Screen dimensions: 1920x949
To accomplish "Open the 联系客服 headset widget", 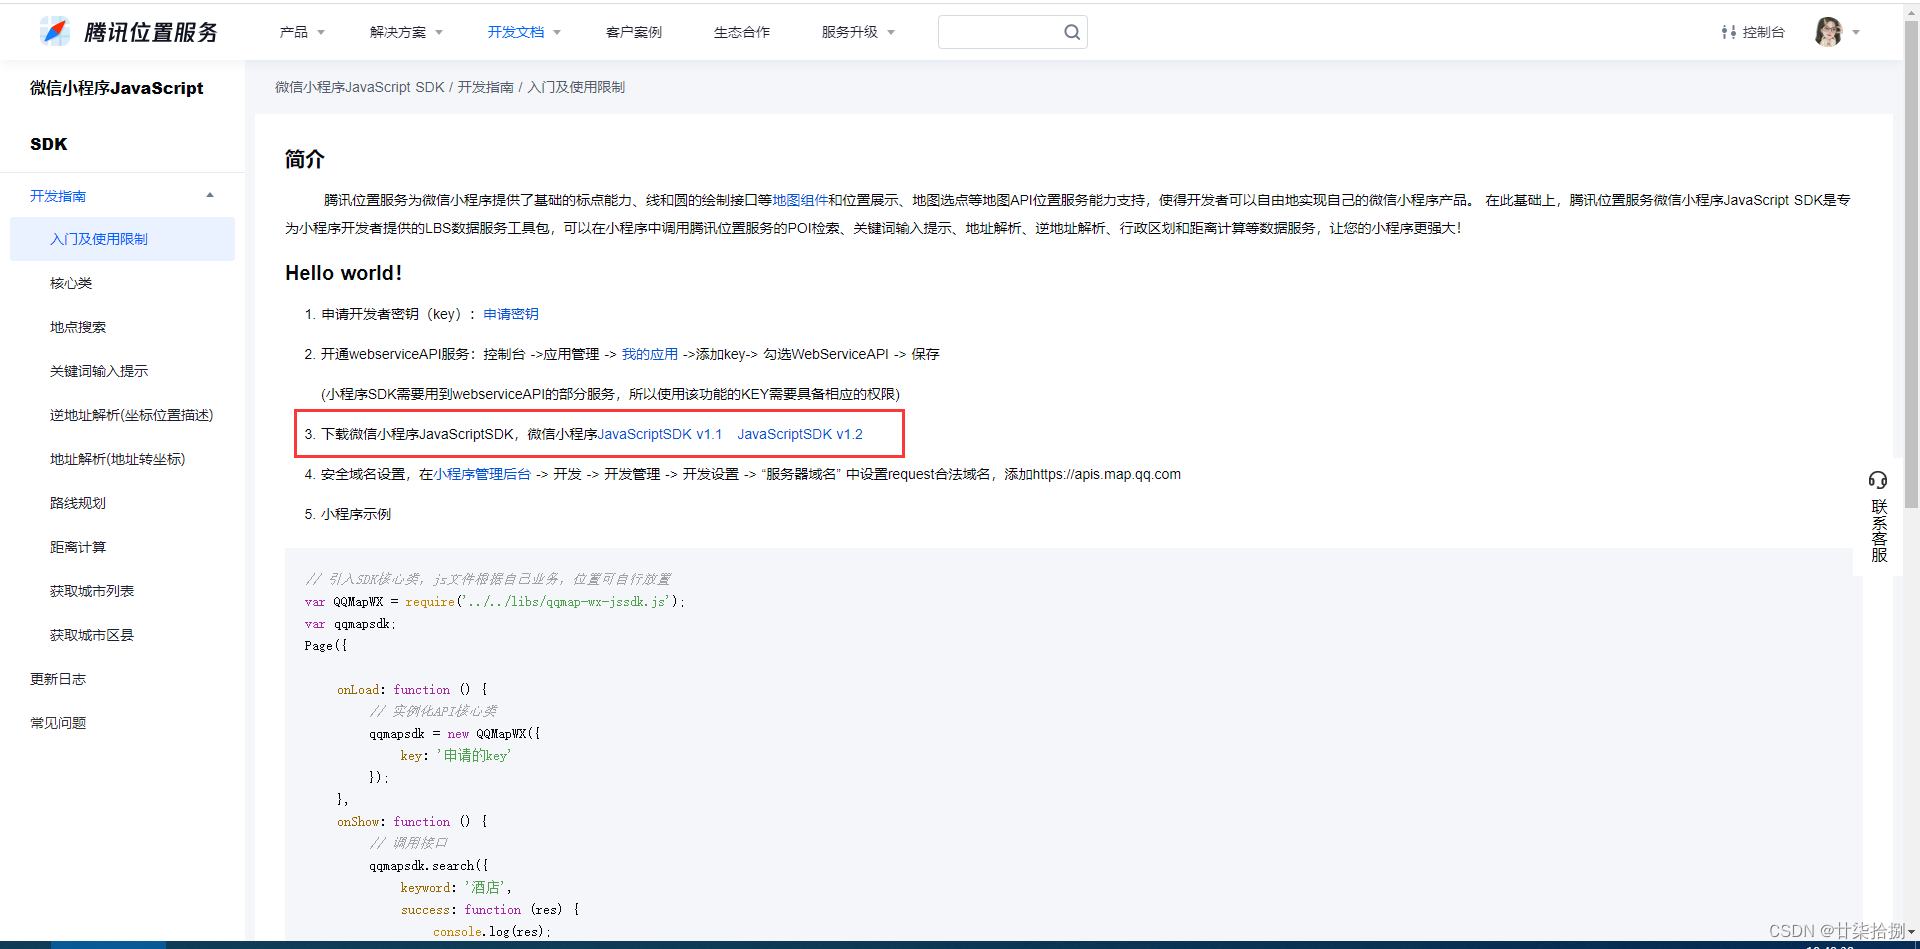I will (1878, 516).
